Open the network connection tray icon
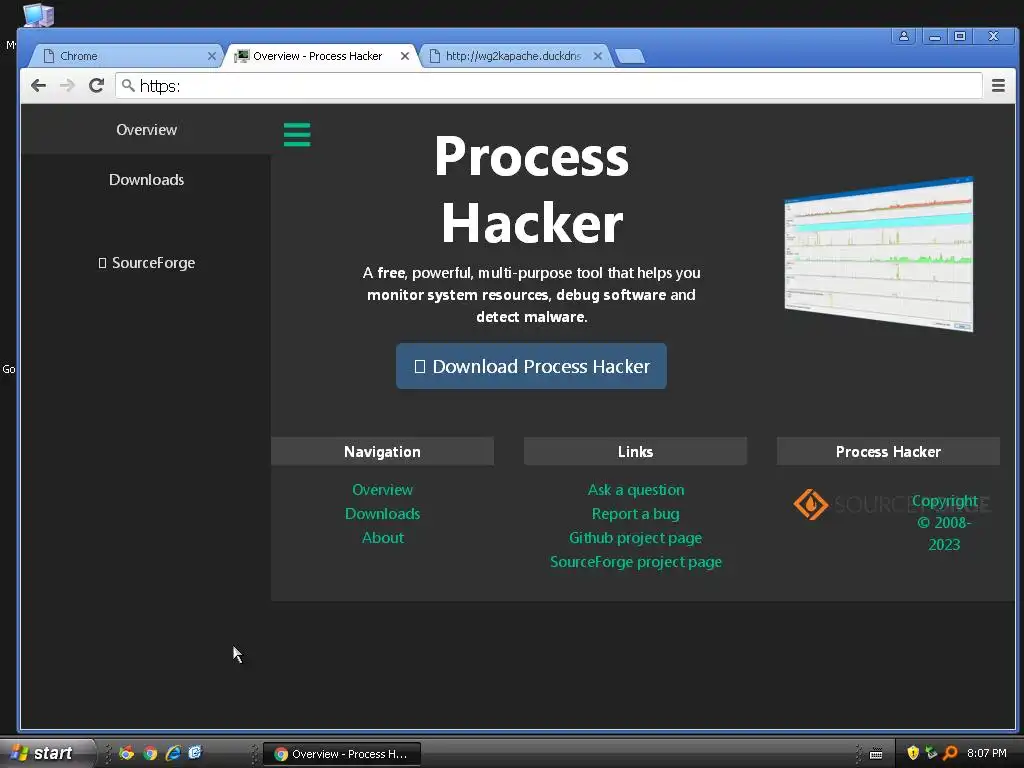Screen dimensions: 1024x768 931,753
